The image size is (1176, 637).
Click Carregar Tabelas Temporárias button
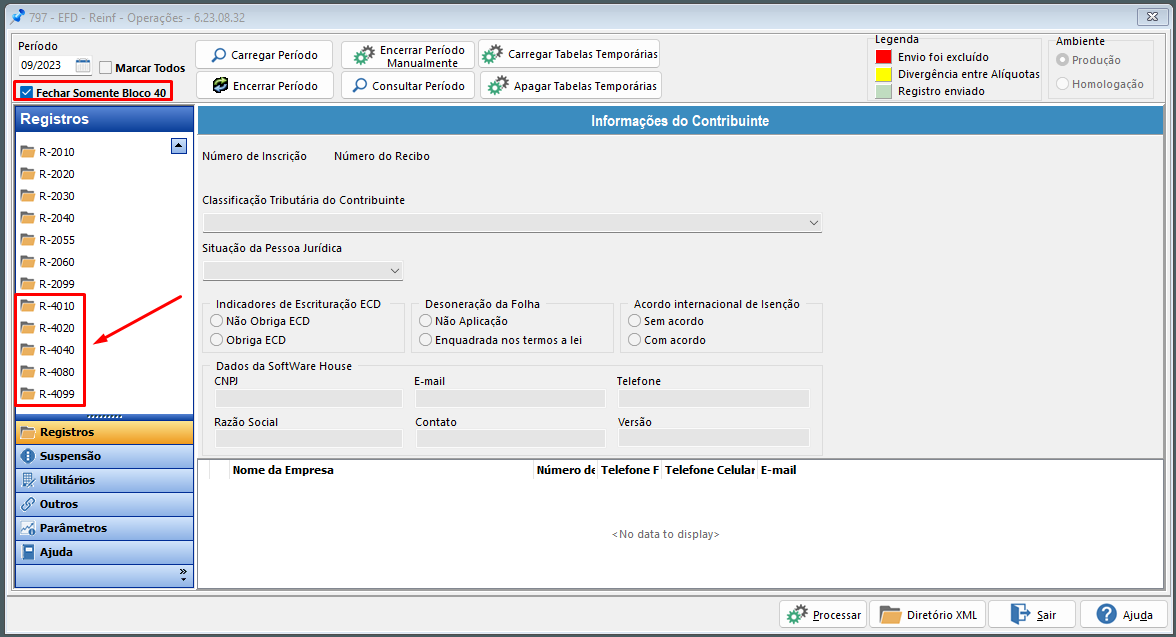tap(569, 54)
